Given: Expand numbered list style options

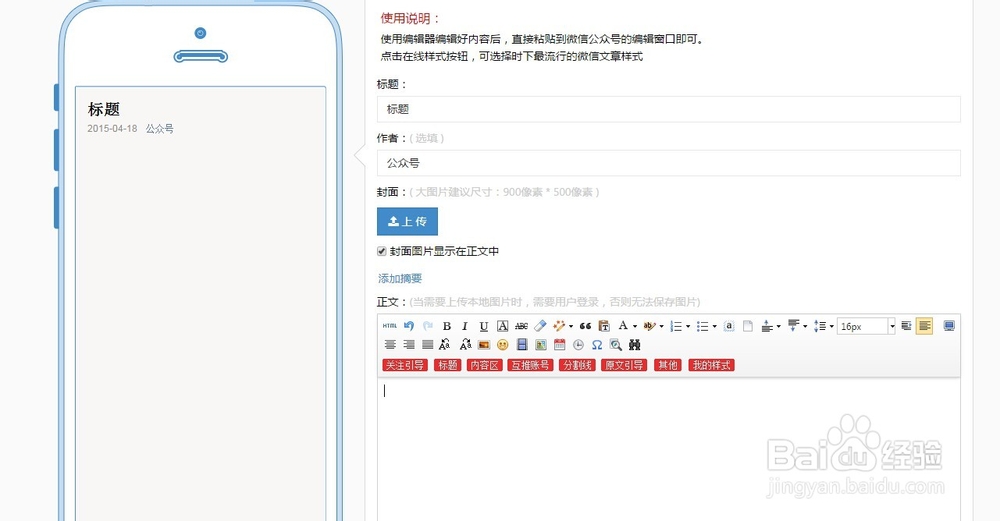Looking at the screenshot, I should pyautogui.click(x=688, y=326).
